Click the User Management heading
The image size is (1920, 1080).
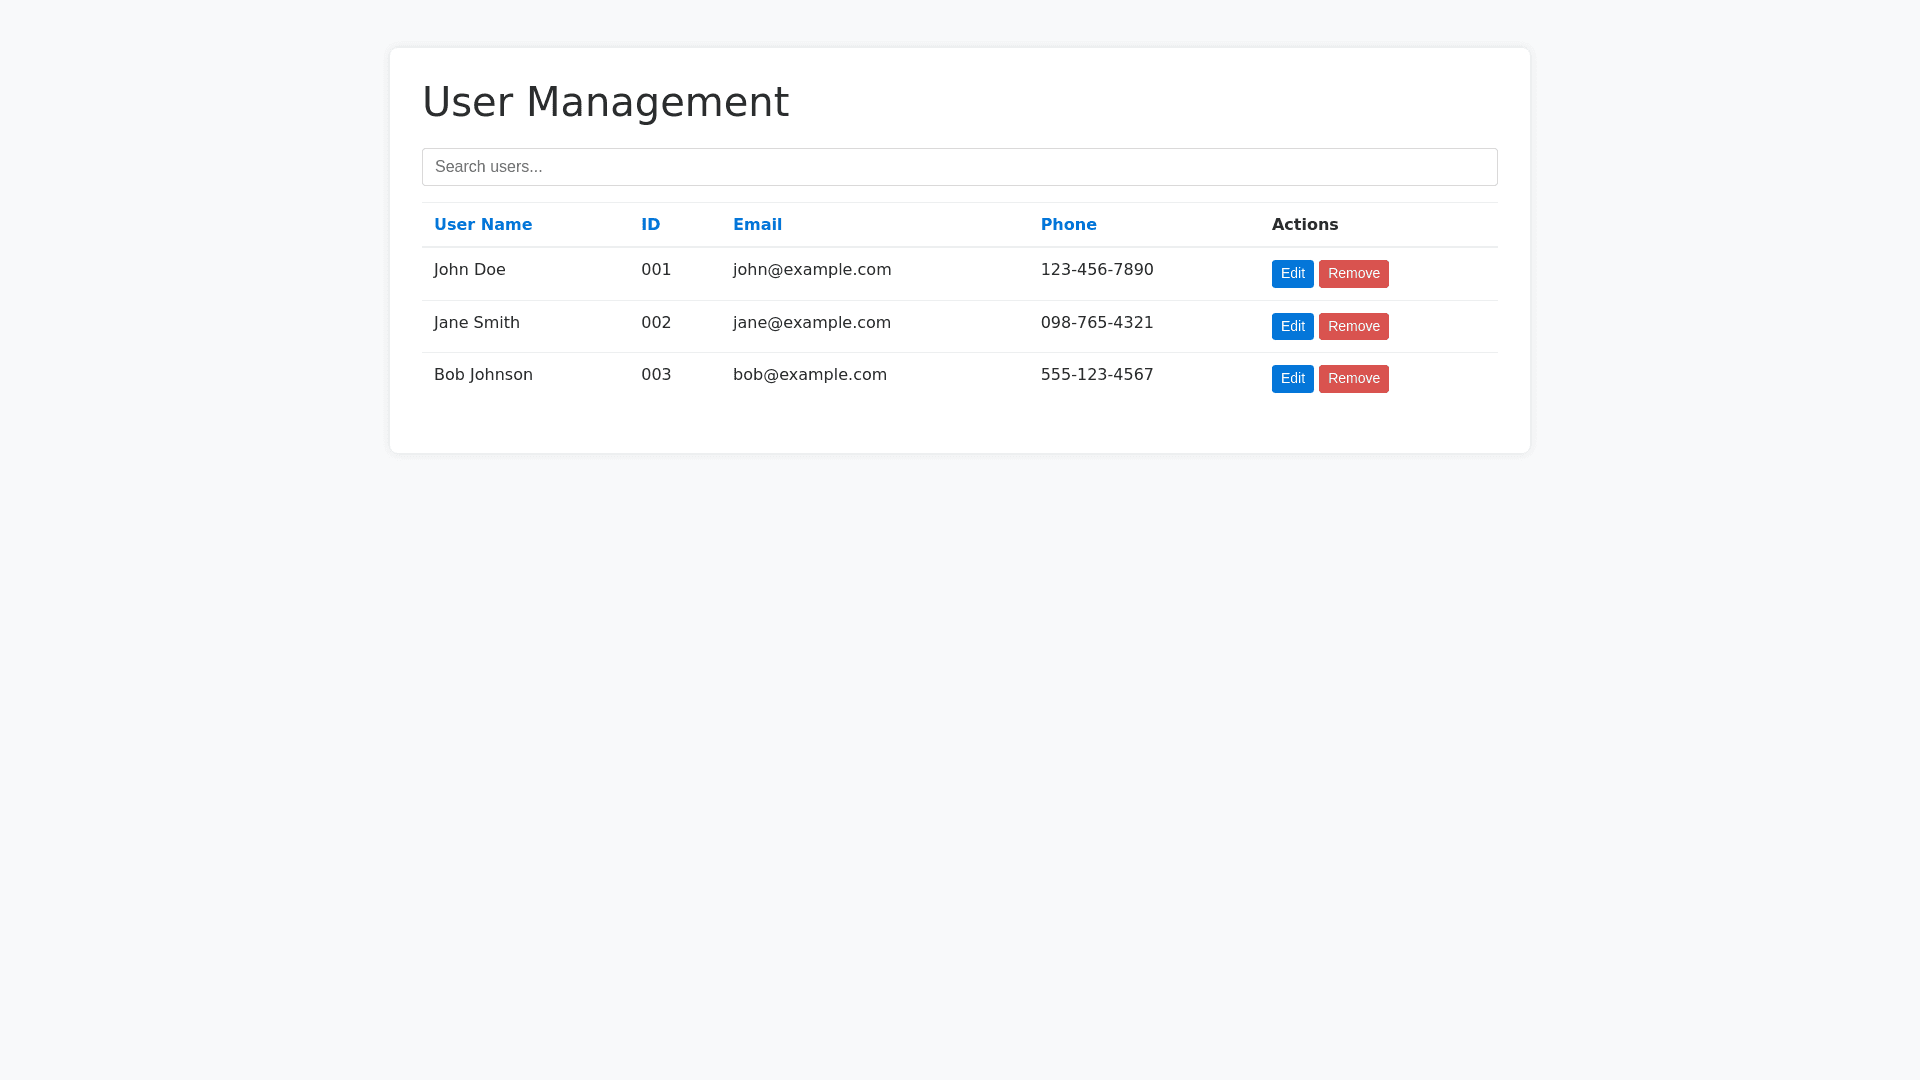pos(605,102)
